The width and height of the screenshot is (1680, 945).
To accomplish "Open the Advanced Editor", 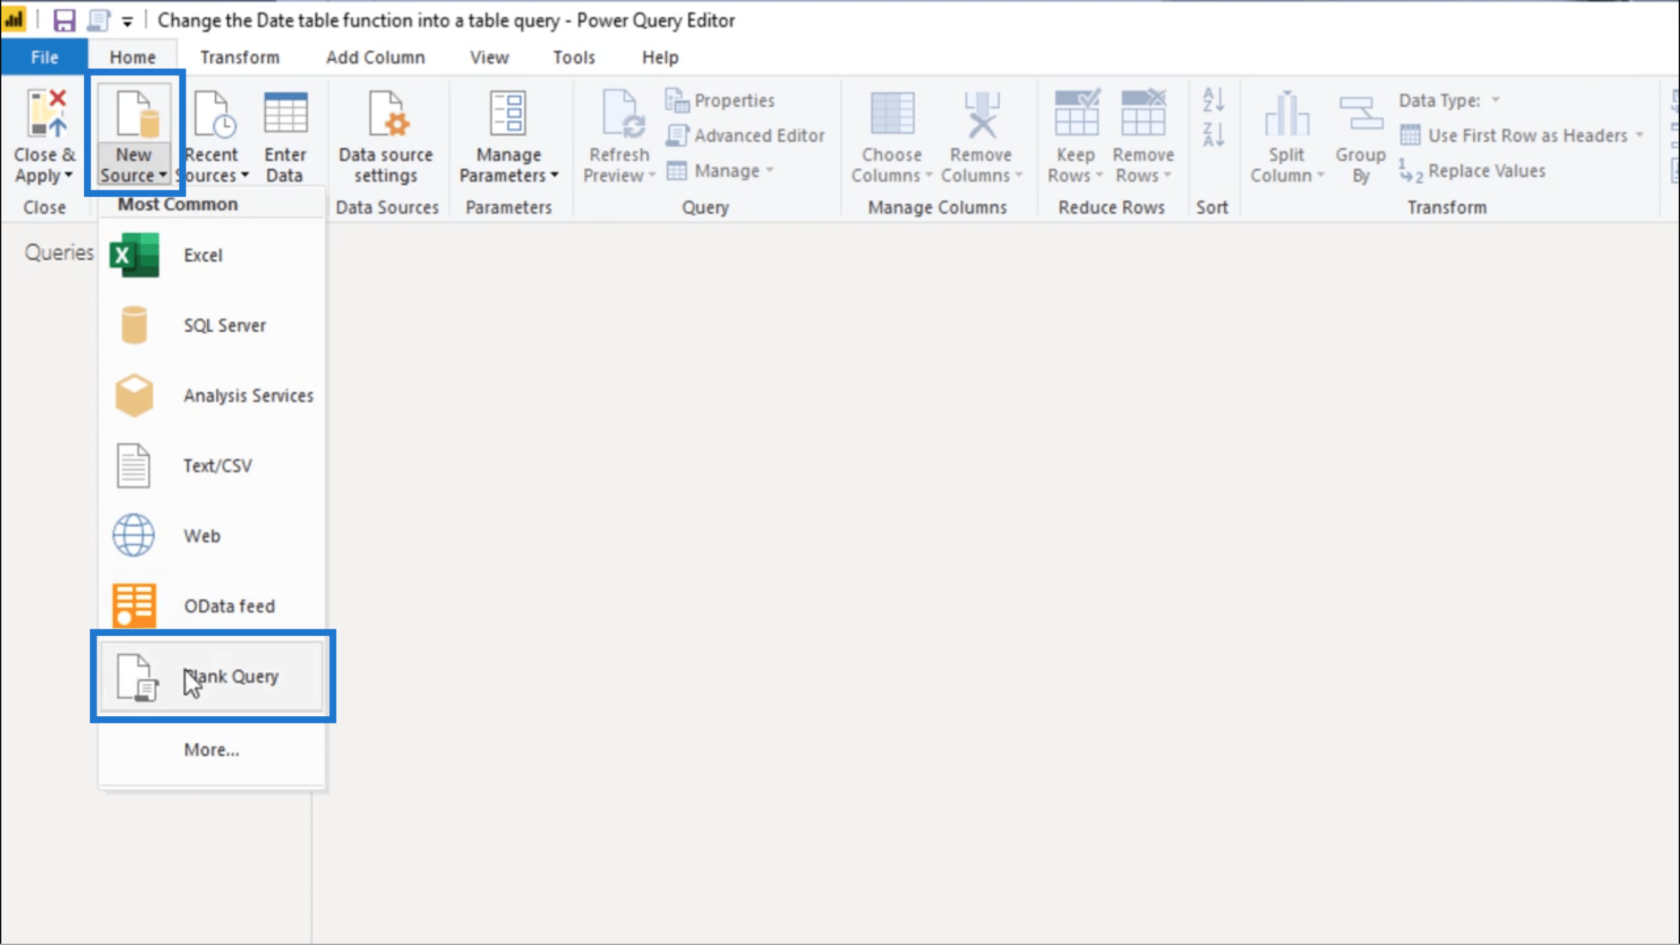I will click(746, 135).
